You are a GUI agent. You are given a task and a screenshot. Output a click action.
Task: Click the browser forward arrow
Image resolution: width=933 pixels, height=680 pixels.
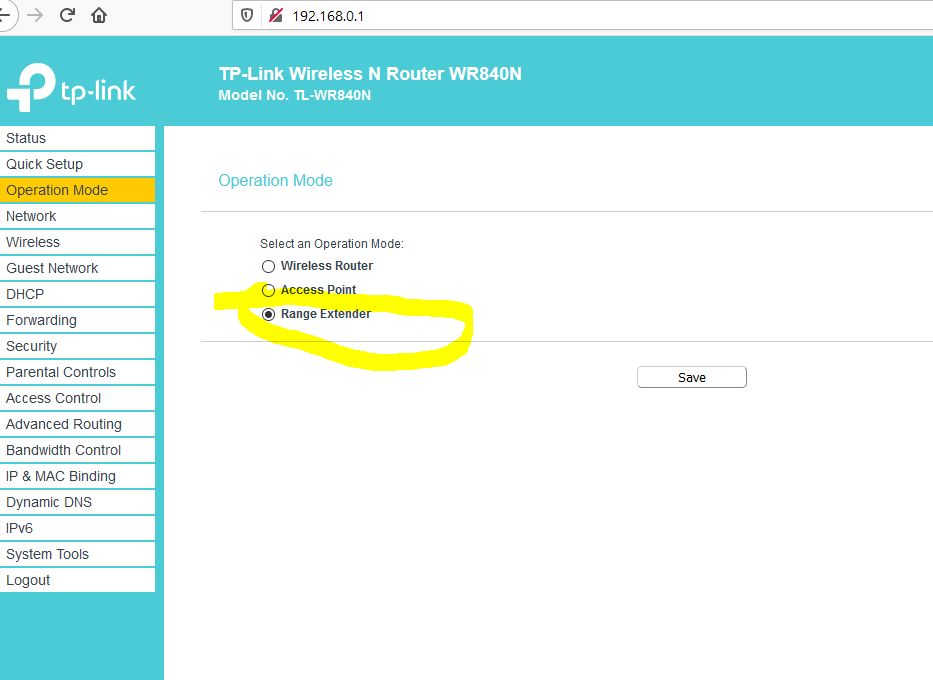point(36,15)
